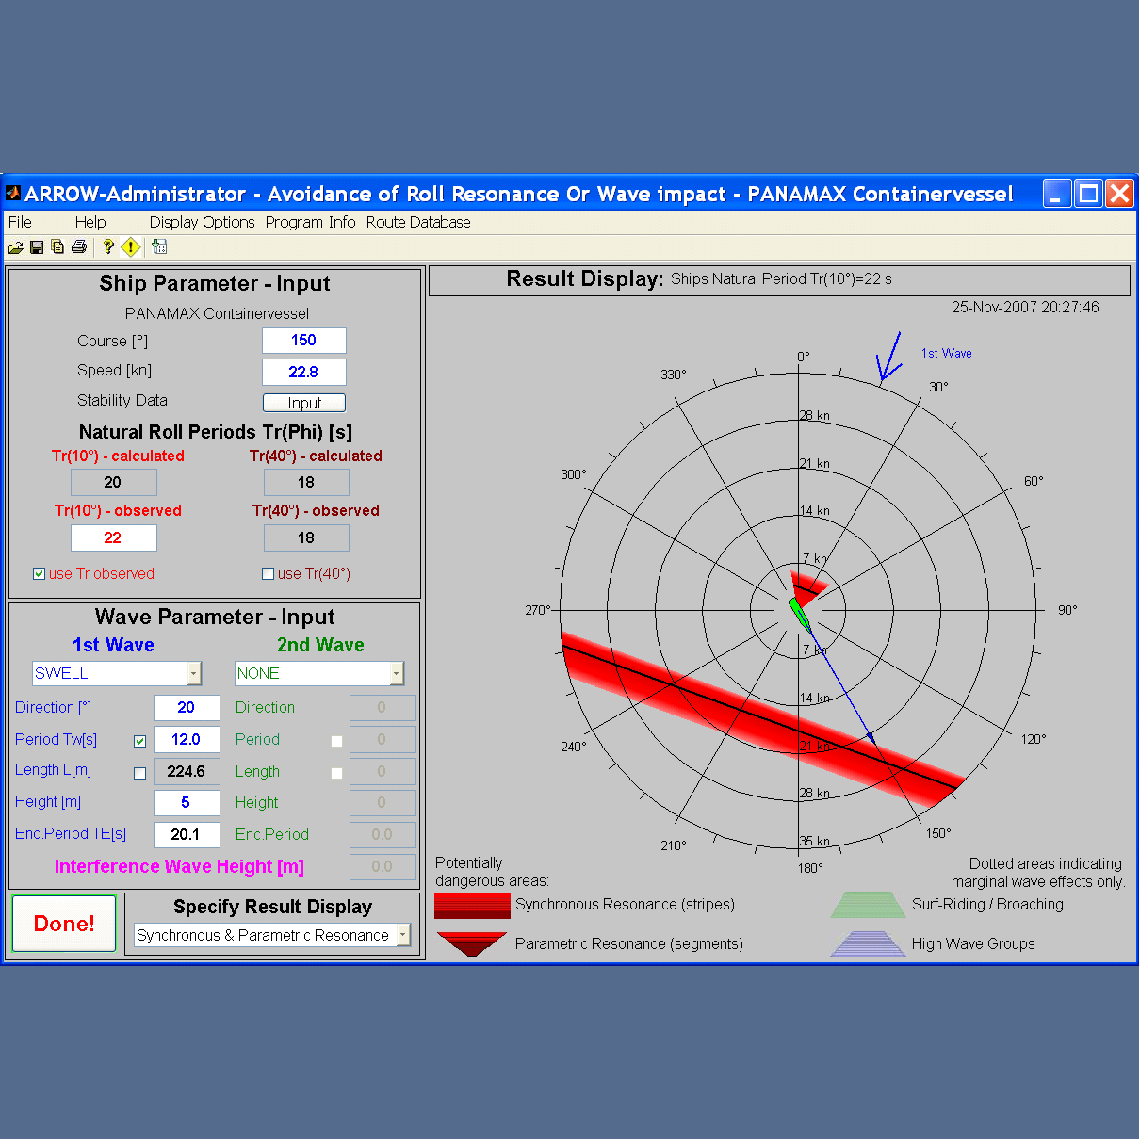Click the MATLAB logo in title bar
The width and height of the screenshot is (1139, 1139).
click(14, 193)
